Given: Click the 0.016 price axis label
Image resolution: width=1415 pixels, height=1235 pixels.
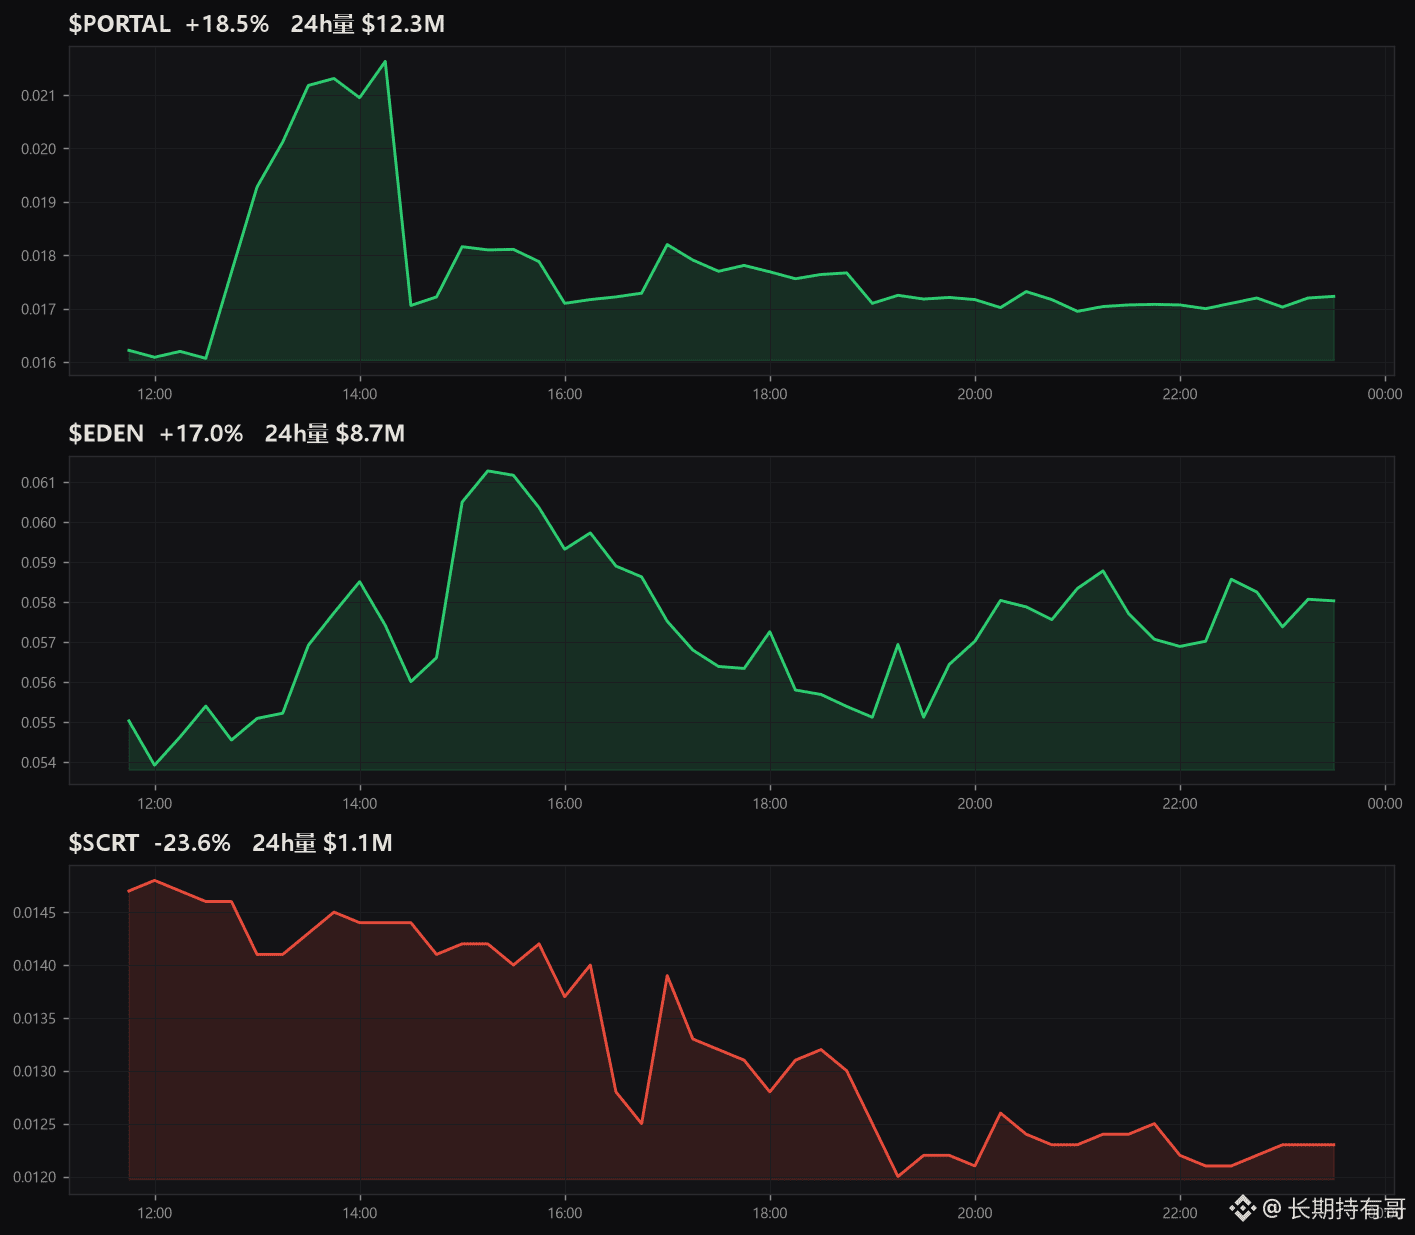Looking at the screenshot, I should click(x=39, y=362).
